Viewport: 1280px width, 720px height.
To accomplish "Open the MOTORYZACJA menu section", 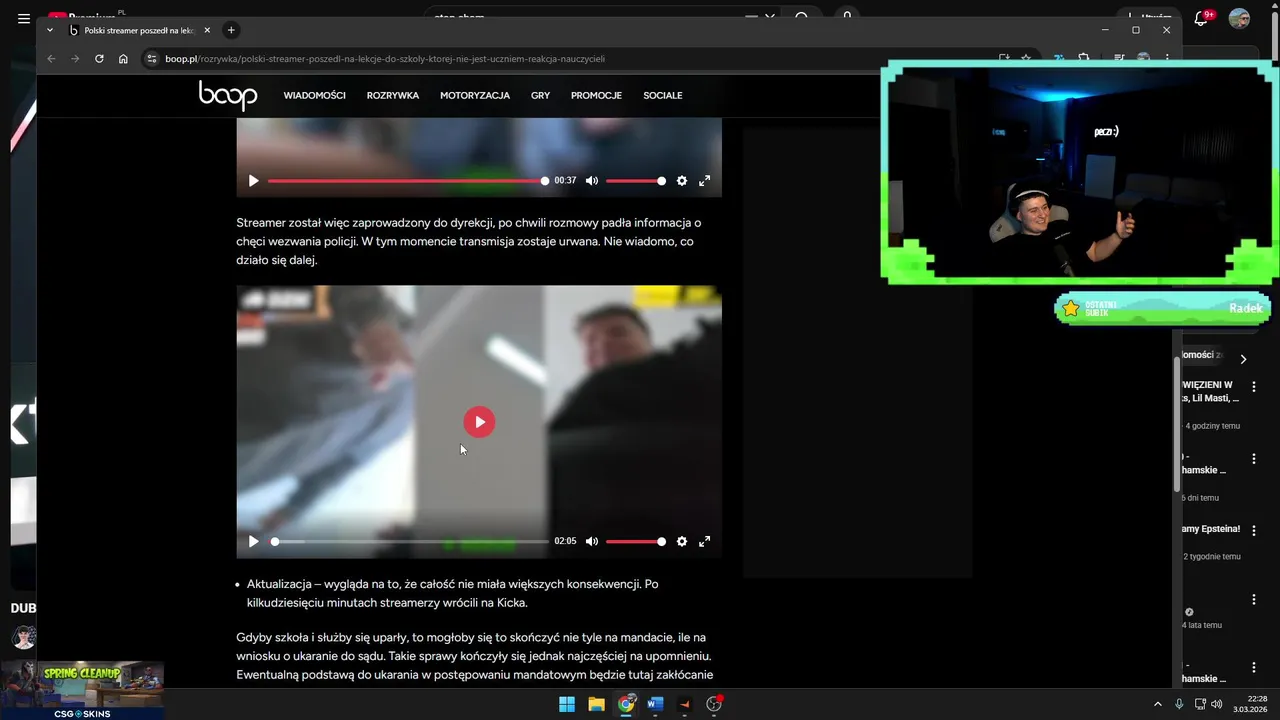I will [x=475, y=96].
